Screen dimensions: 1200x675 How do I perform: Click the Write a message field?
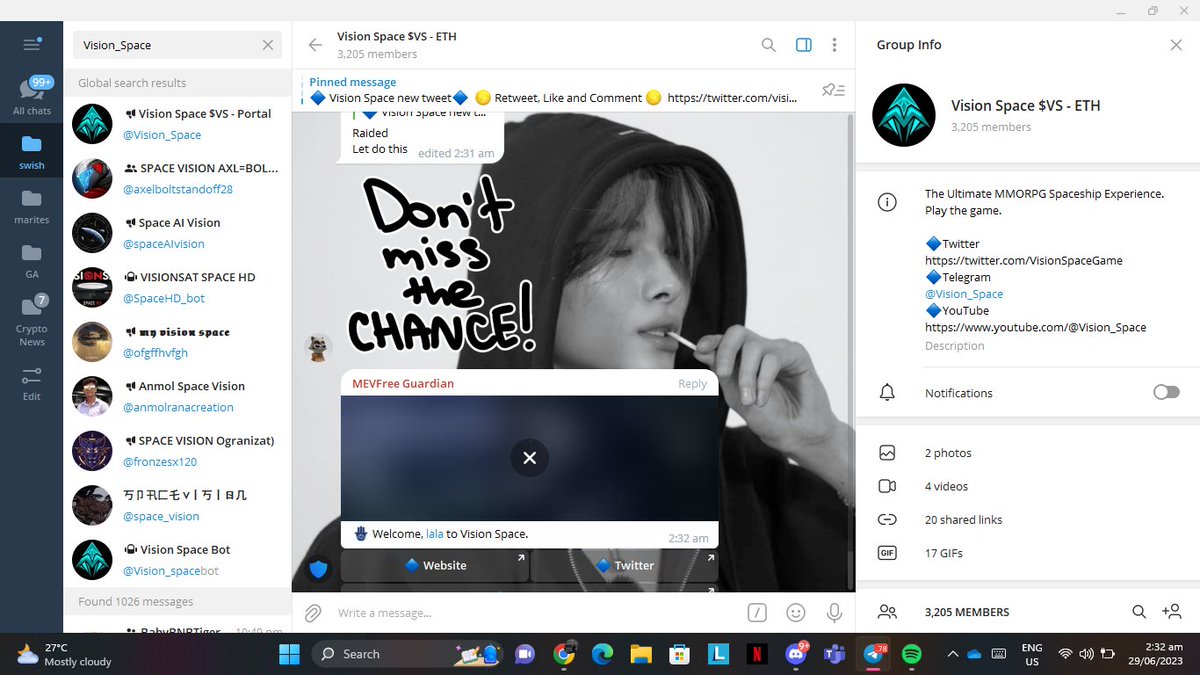pos(535,613)
